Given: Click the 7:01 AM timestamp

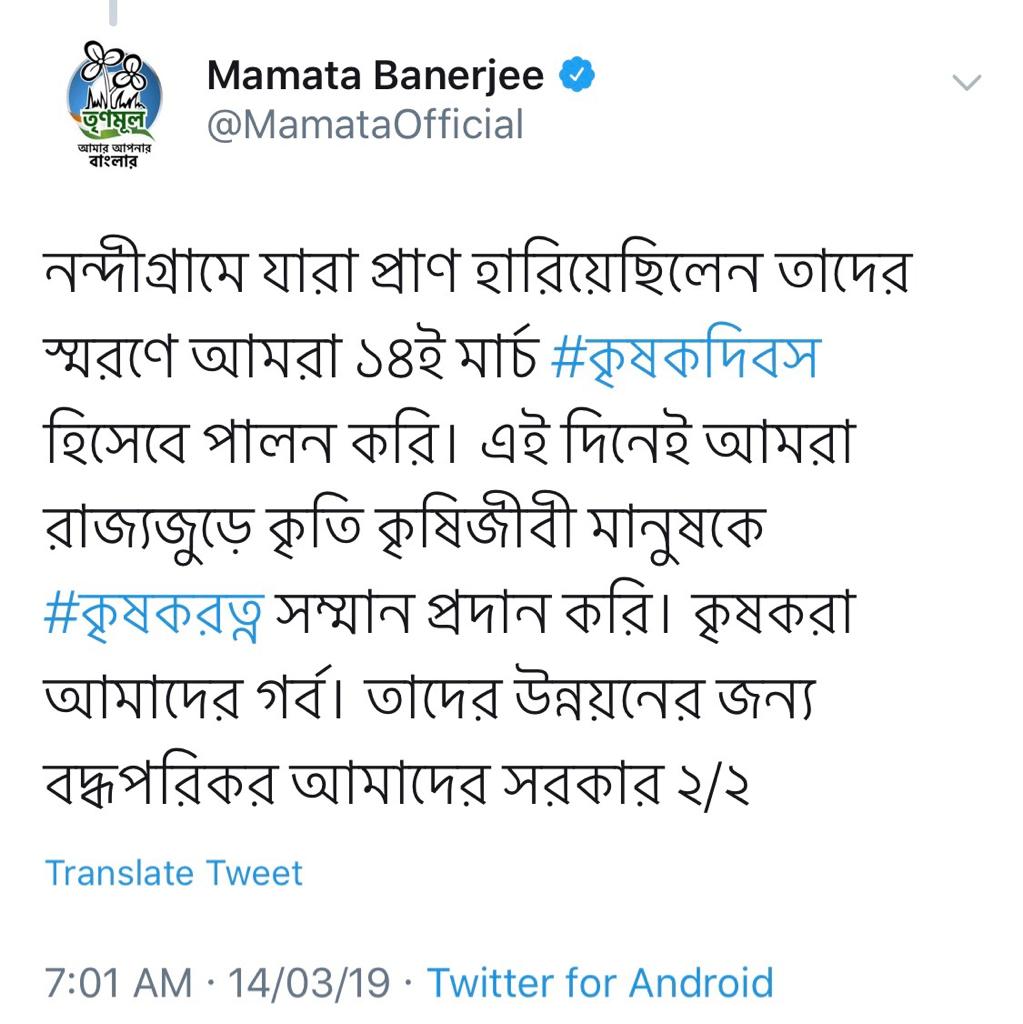Looking at the screenshot, I should point(118,983).
